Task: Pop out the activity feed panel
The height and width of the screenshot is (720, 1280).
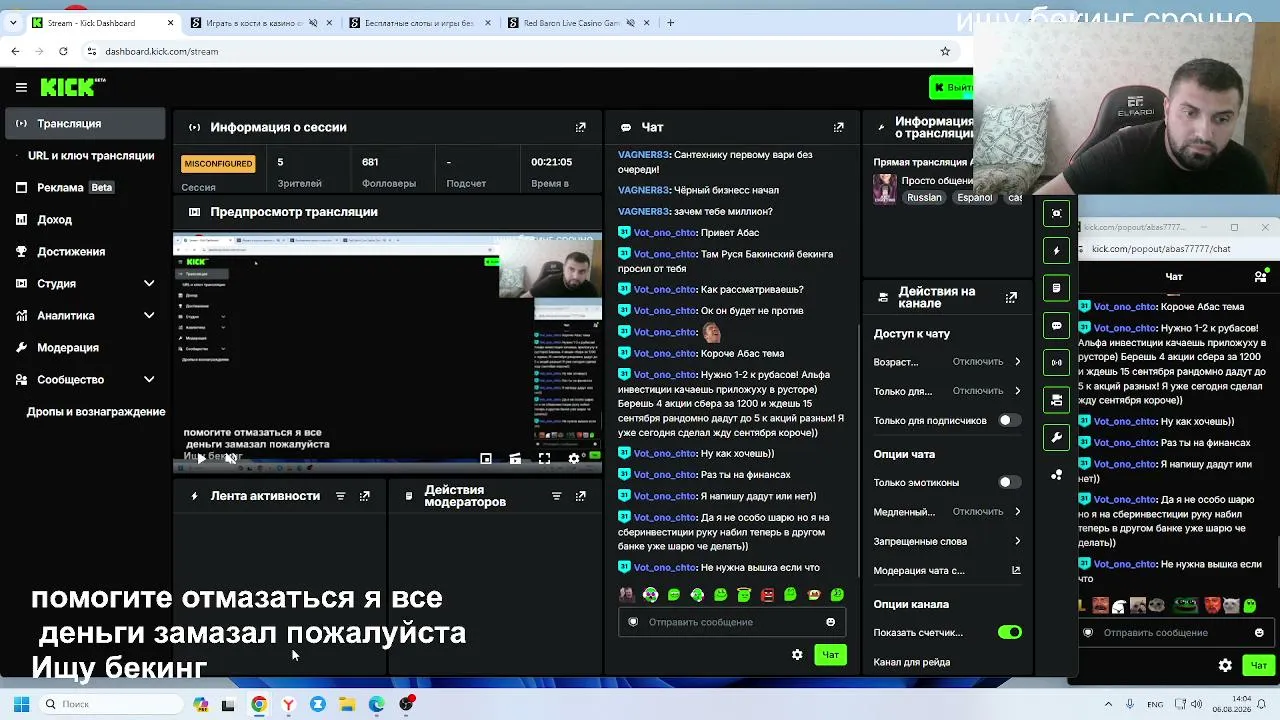Action: (365, 496)
